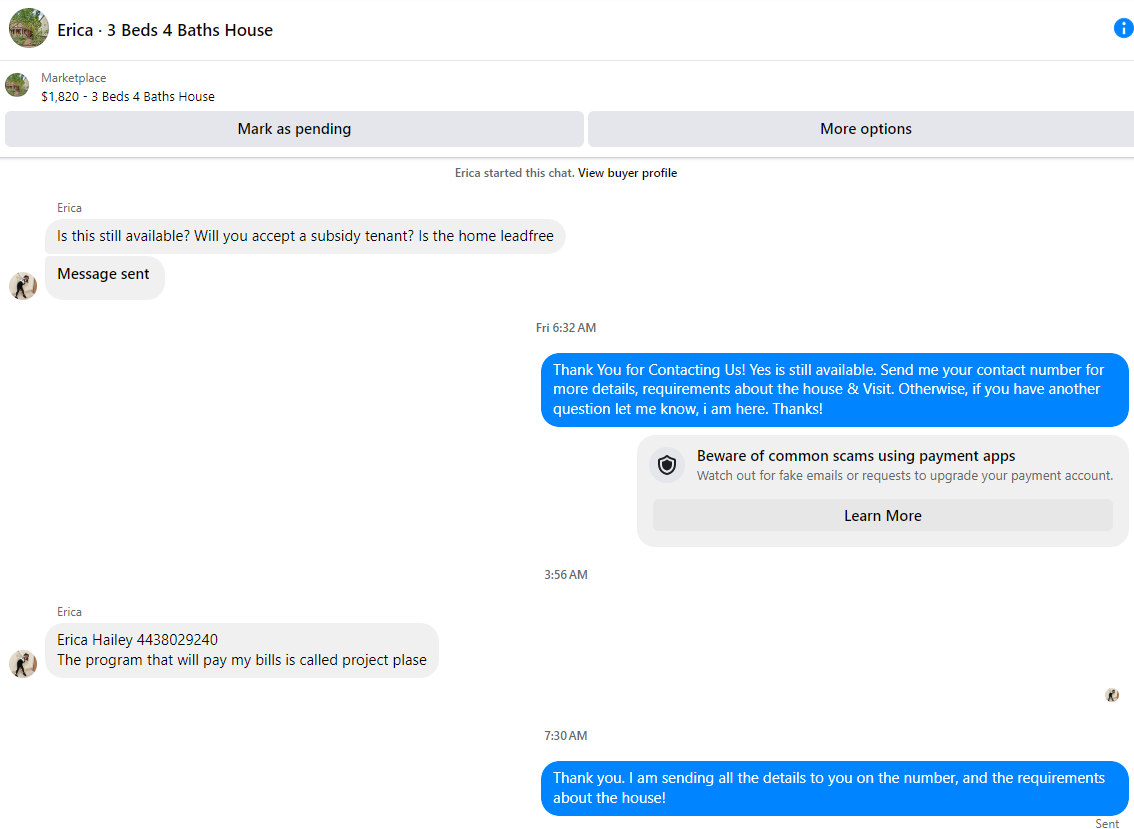Mark the listing as pending
This screenshot has width=1134, height=829.
click(x=294, y=129)
